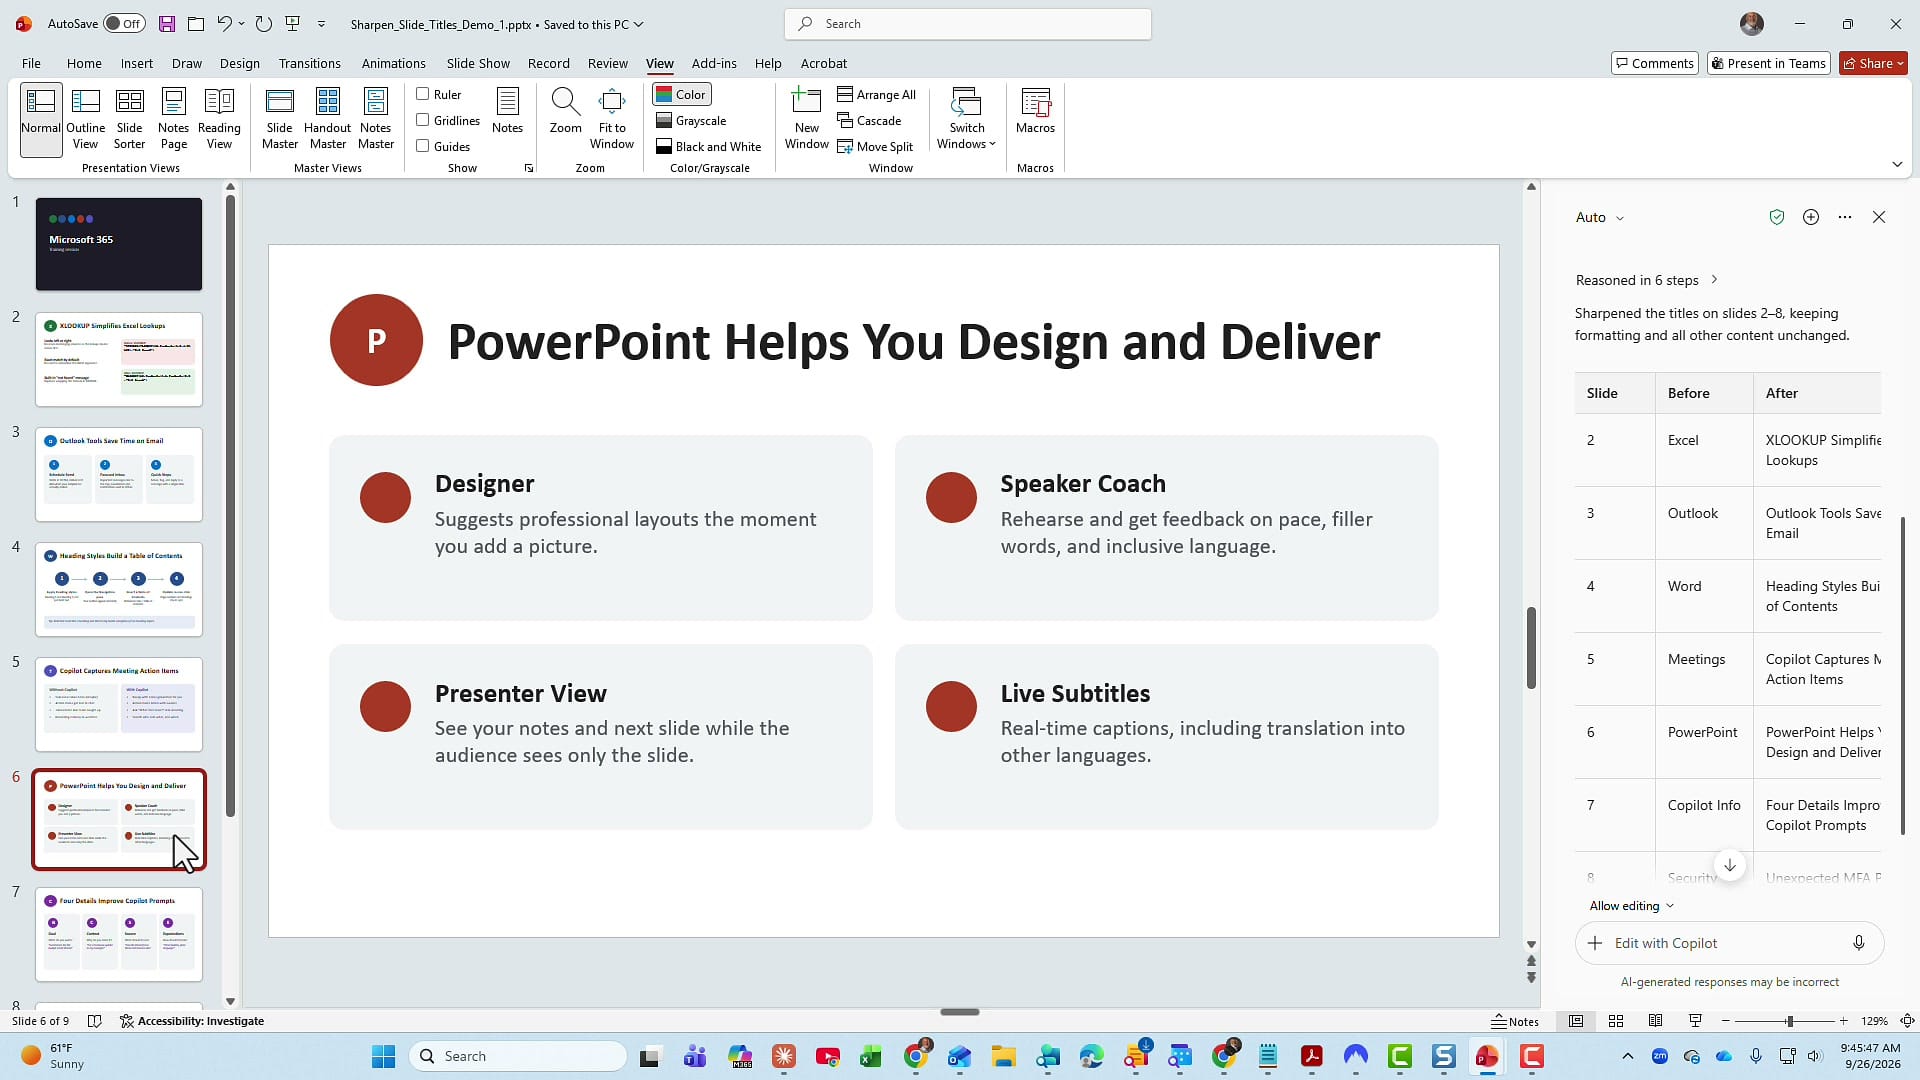This screenshot has height=1080, width=1920.
Task: Toggle the Notes pane in ribbon
Action: click(x=507, y=111)
